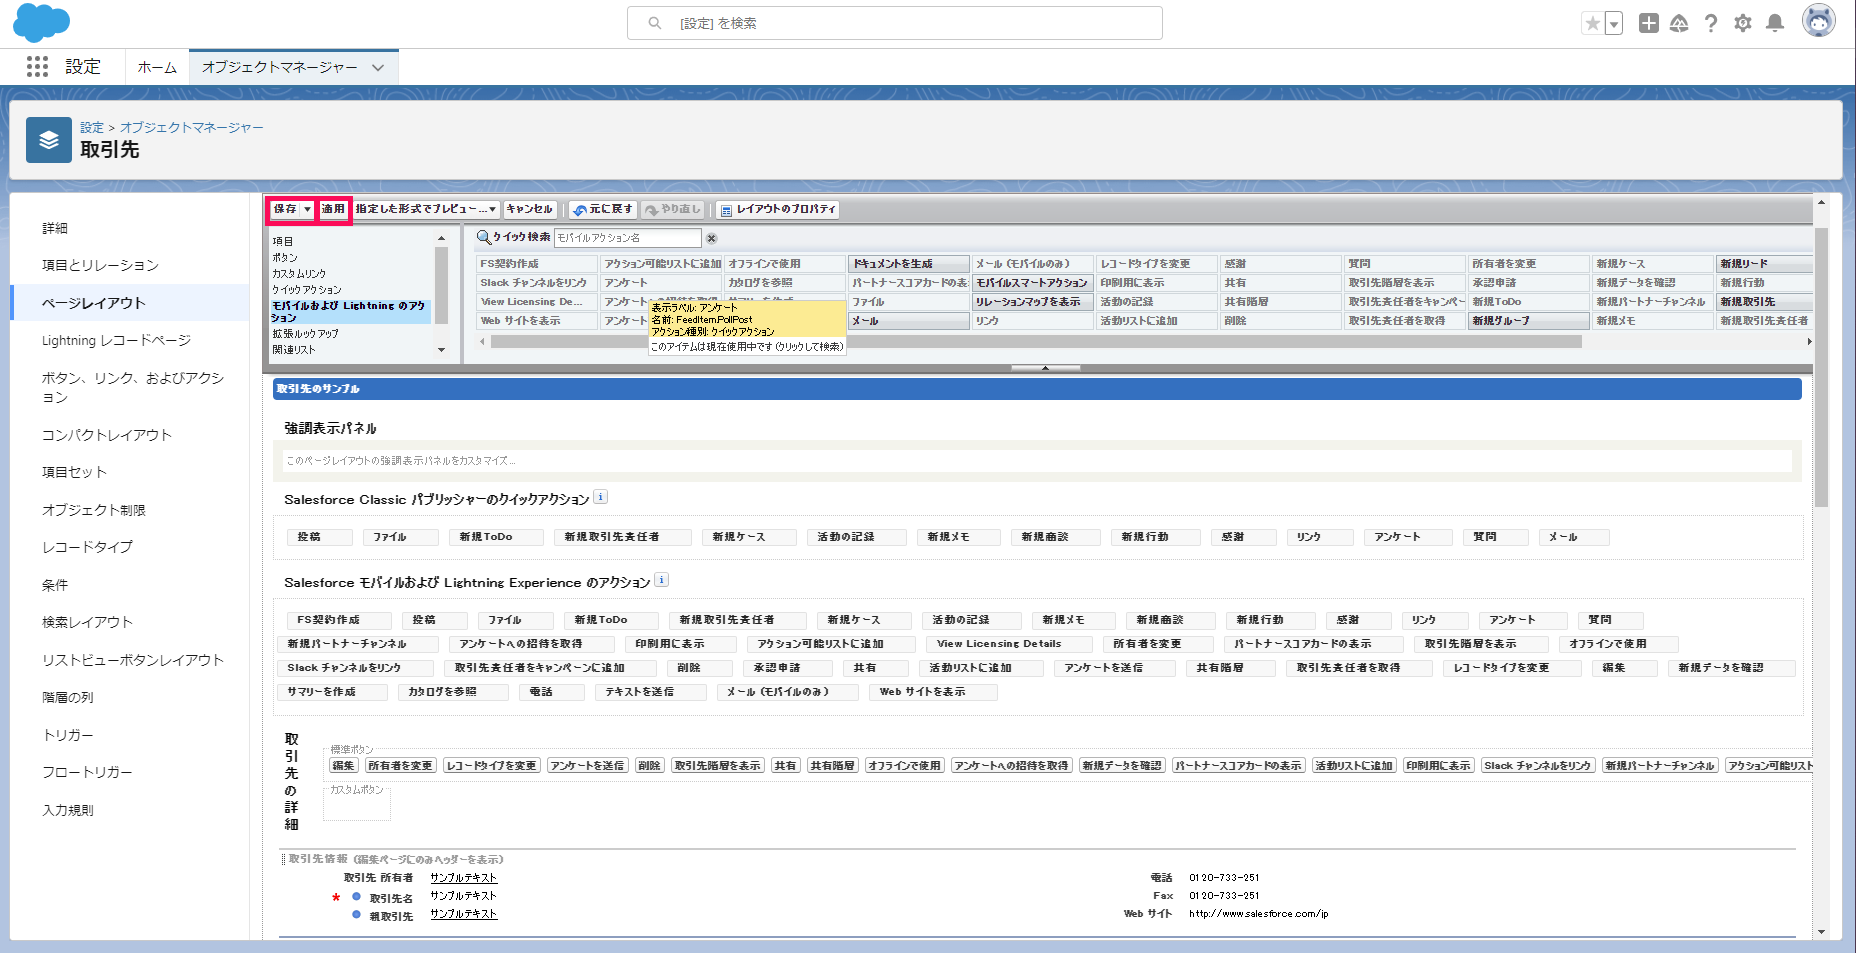
Task: Click the クイック検索 magnifier icon
Action: coord(484,237)
